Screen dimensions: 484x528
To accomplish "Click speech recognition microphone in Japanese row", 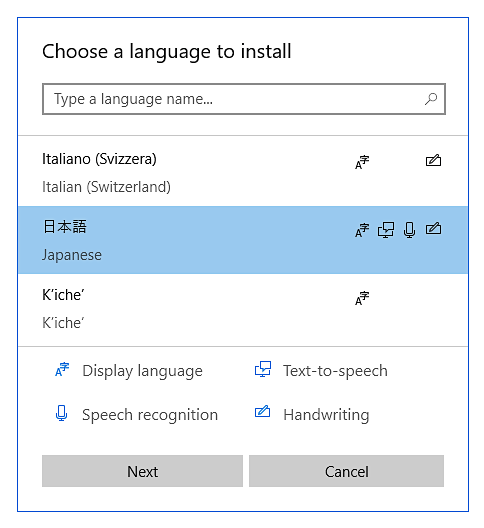I will (409, 230).
